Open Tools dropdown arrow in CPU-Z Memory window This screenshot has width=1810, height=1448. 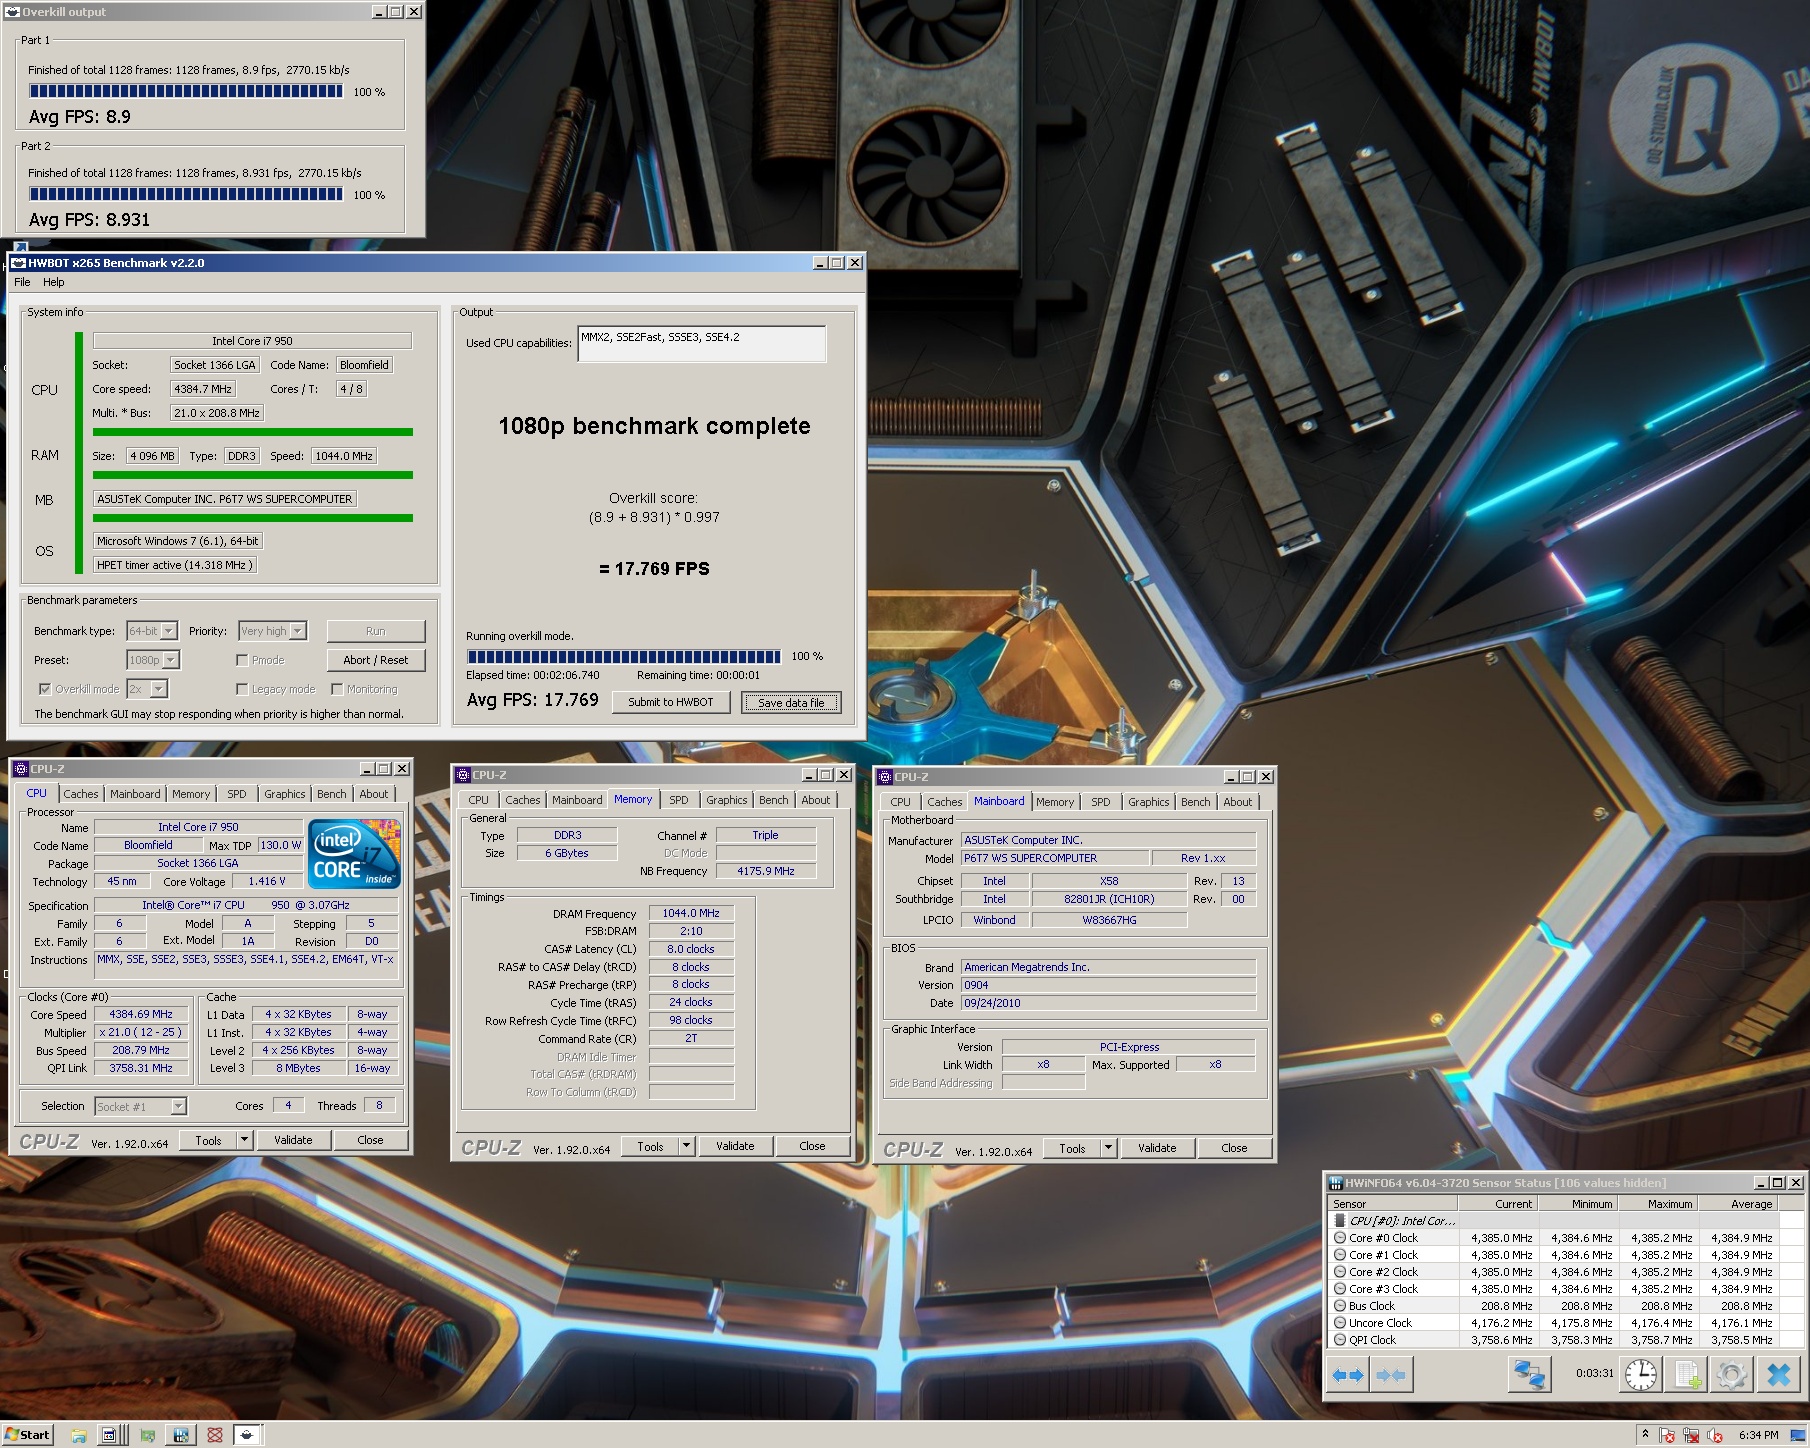pyautogui.click(x=686, y=1146)
